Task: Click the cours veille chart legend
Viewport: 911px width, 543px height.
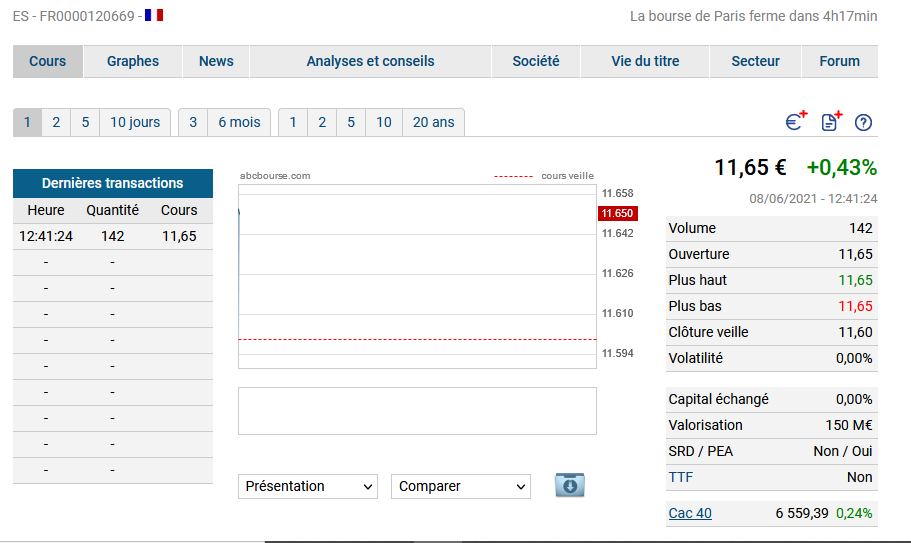Action: click(544, 176)
